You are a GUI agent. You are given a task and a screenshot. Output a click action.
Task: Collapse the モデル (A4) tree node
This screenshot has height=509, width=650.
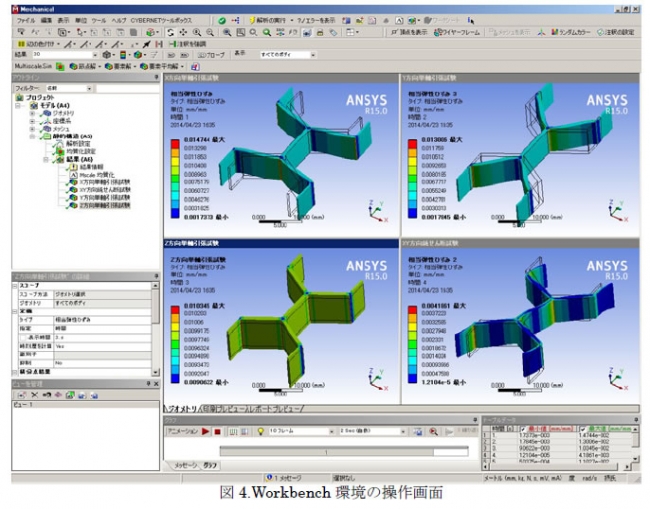(x=17, y=105)
